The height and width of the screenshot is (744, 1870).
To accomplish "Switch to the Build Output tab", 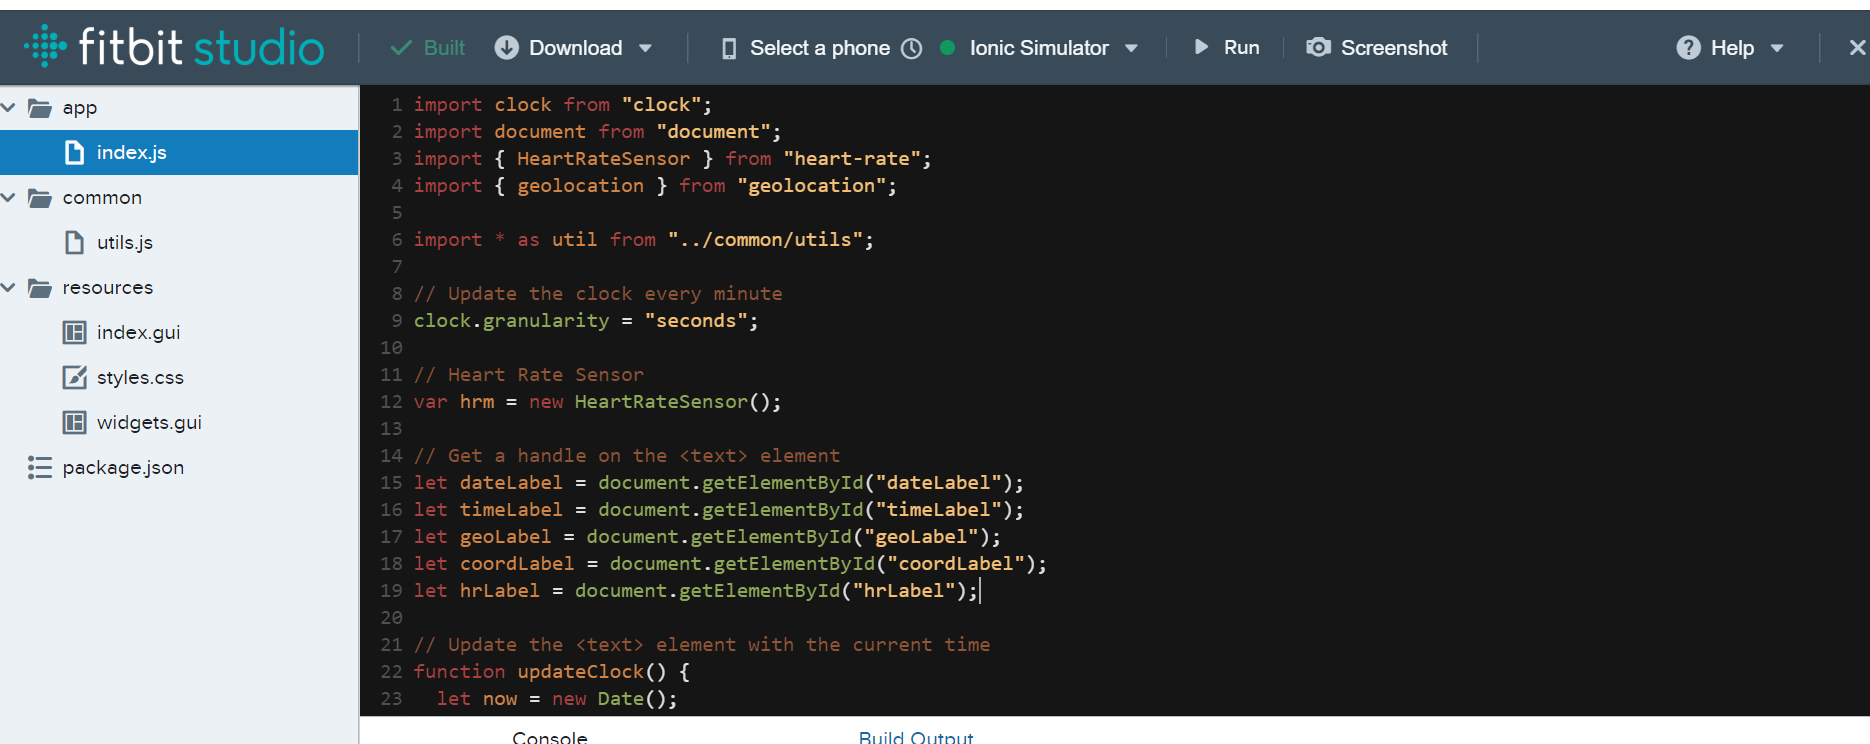I will [x=916, y=737].
